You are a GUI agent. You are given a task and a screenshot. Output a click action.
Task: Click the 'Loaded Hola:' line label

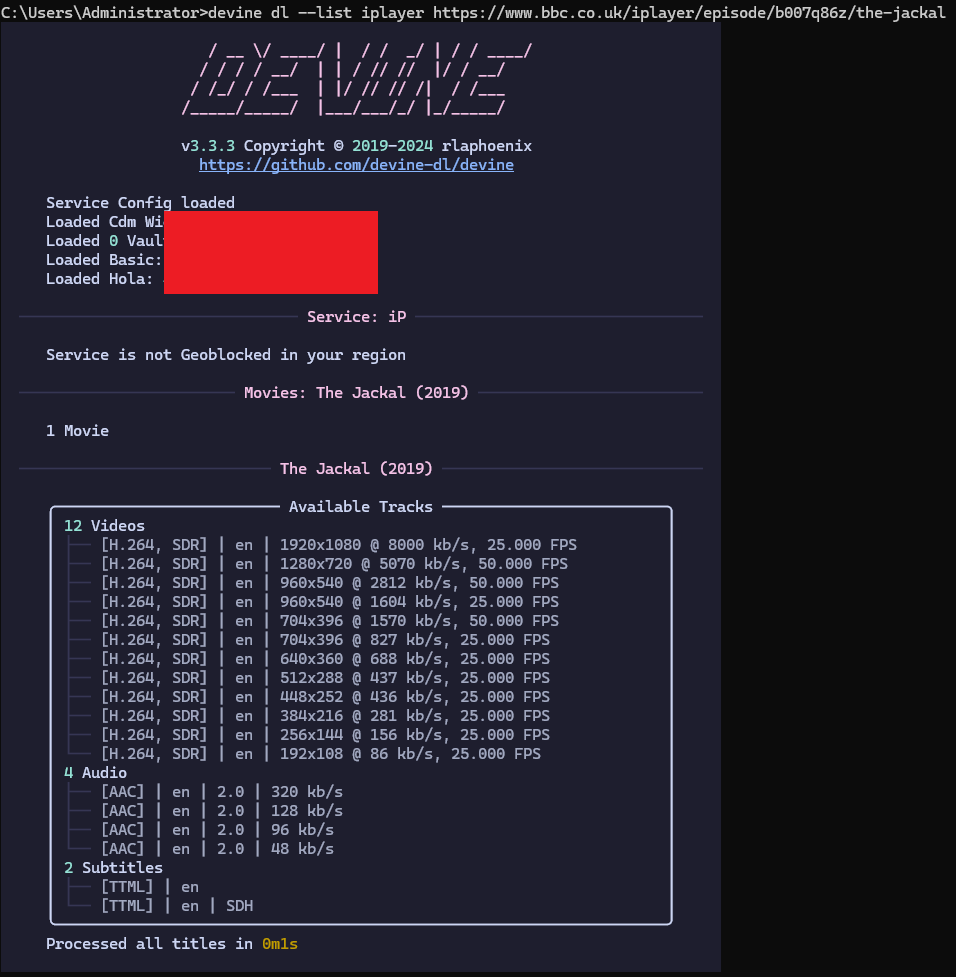[x=100, y=279]
